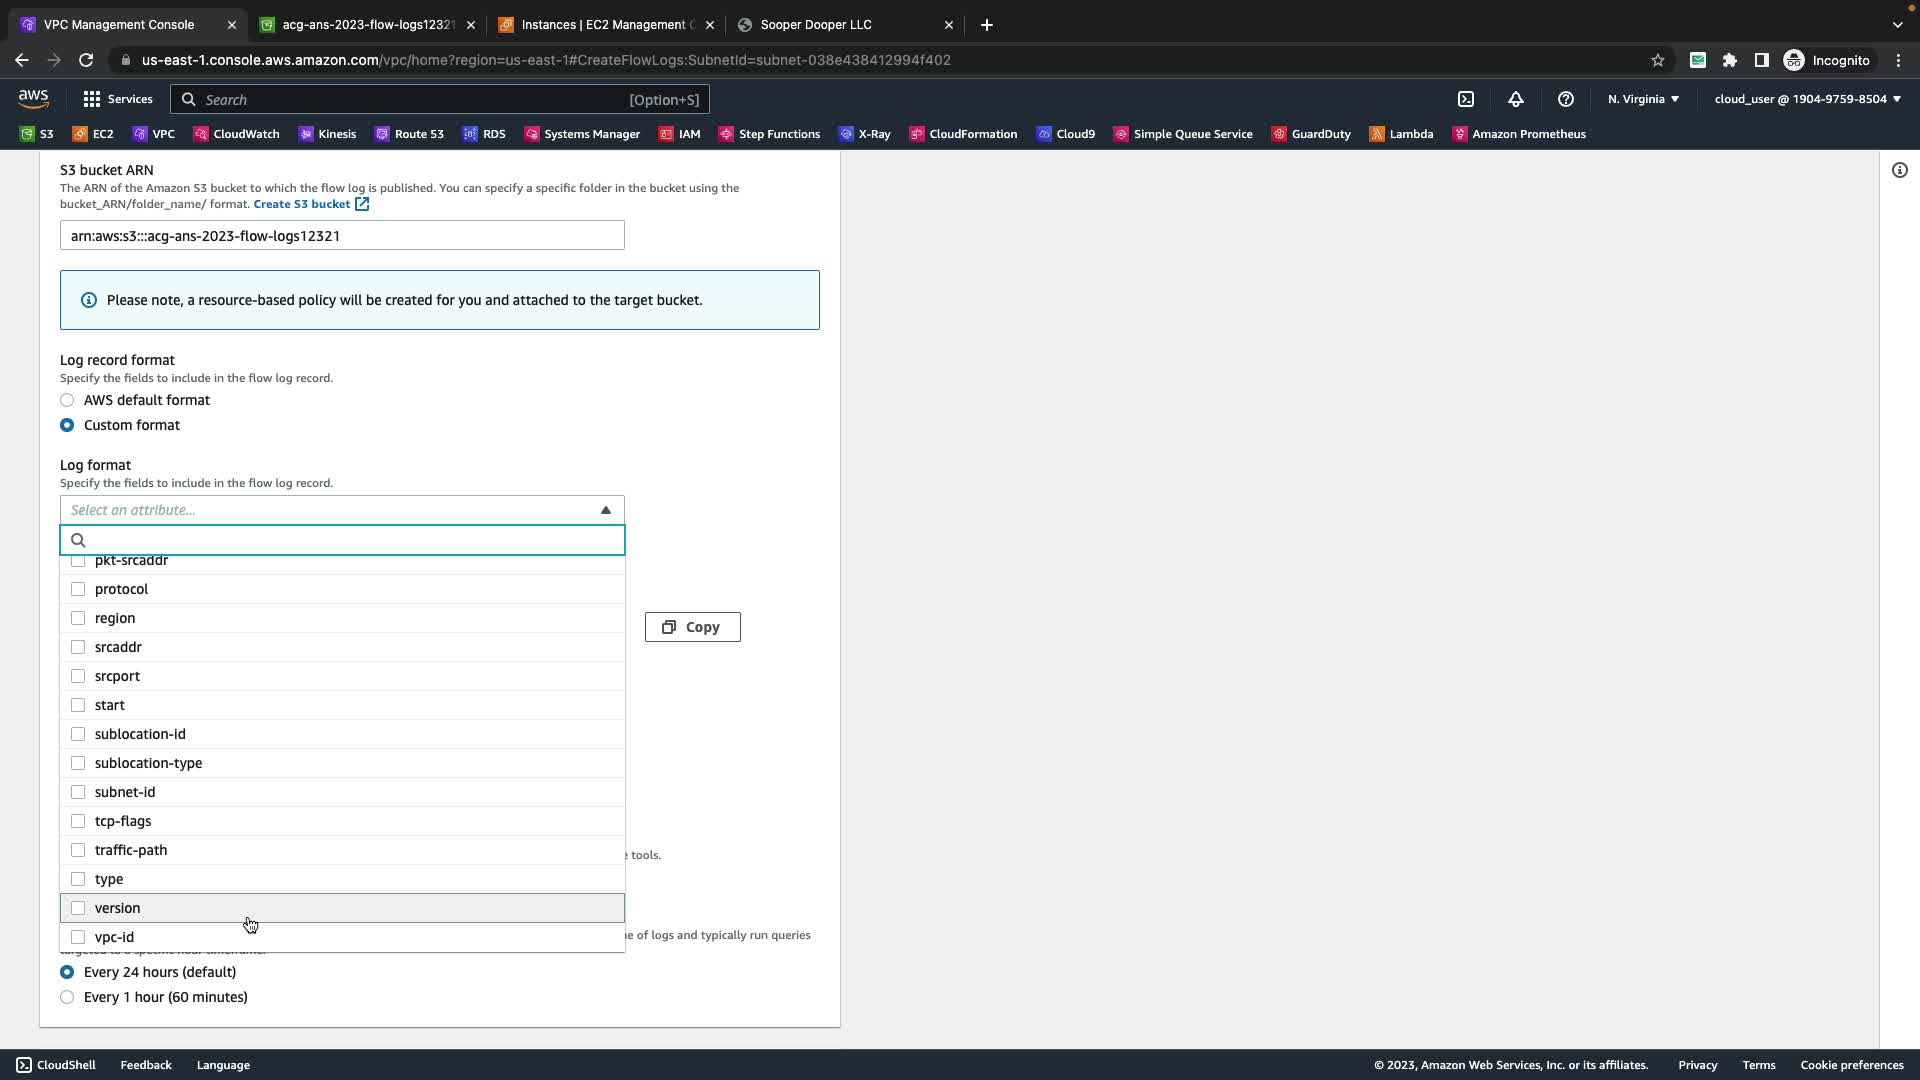Open the Services grid menu
Image resolution: width=1920 pixels, height=1080 pixels.
click(117, 99)
